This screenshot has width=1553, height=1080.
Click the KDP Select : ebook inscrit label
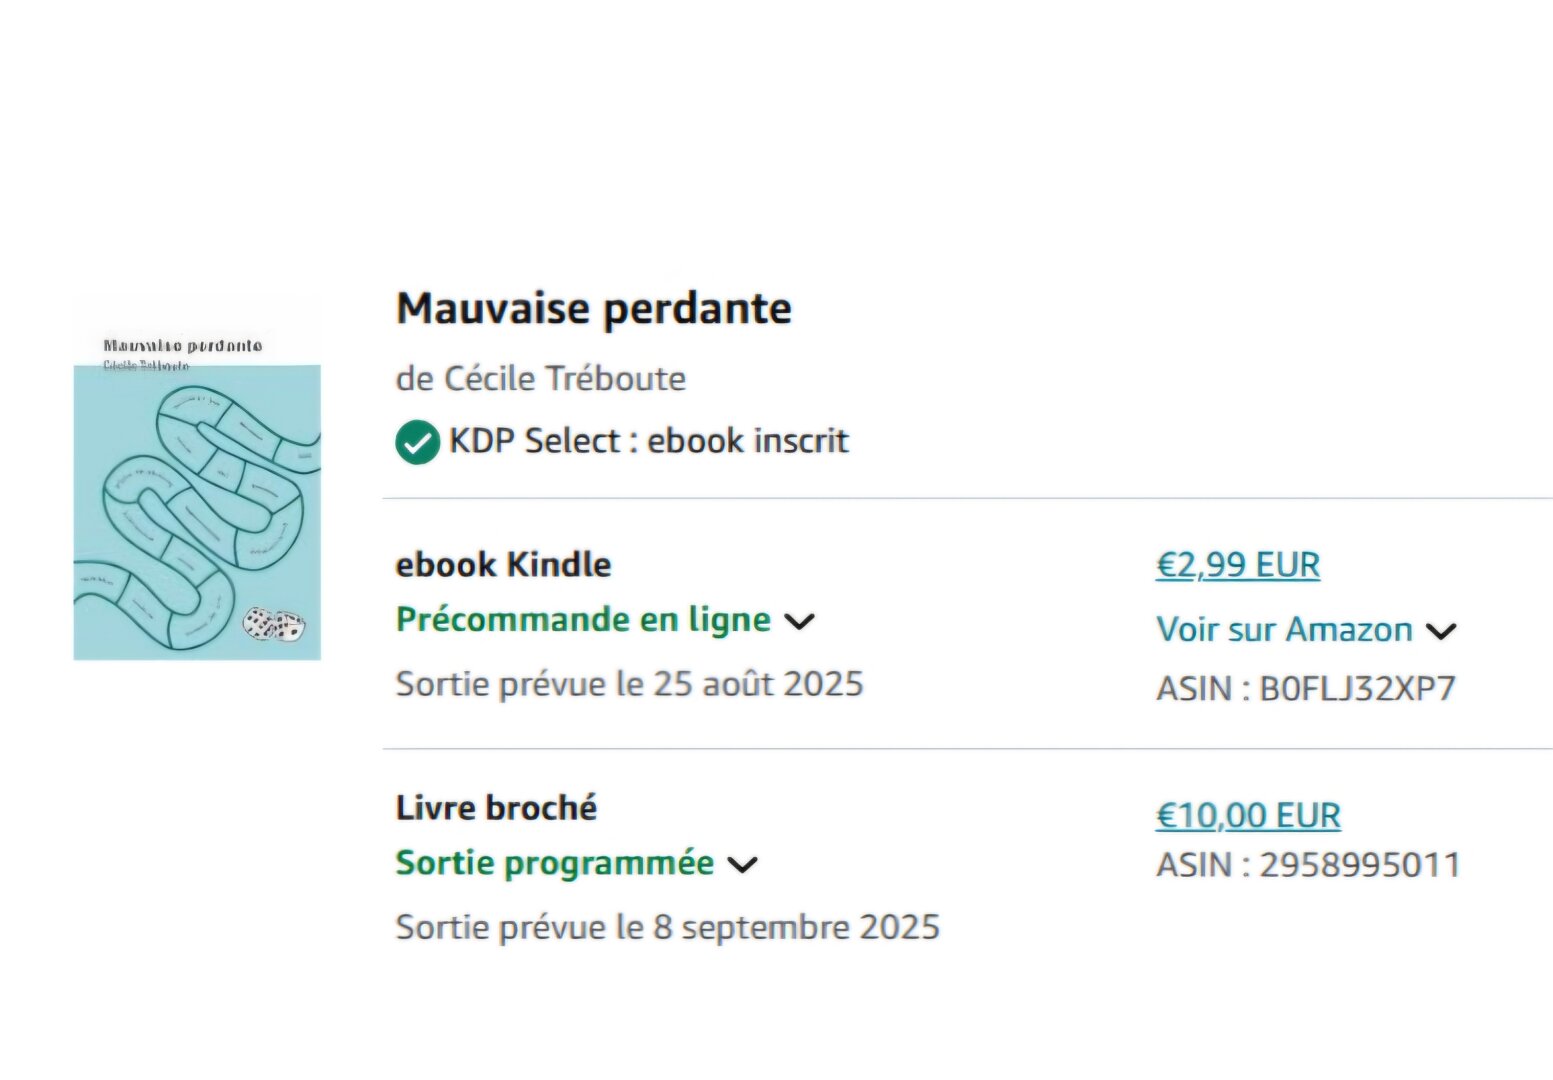click(x=648, y=441)
